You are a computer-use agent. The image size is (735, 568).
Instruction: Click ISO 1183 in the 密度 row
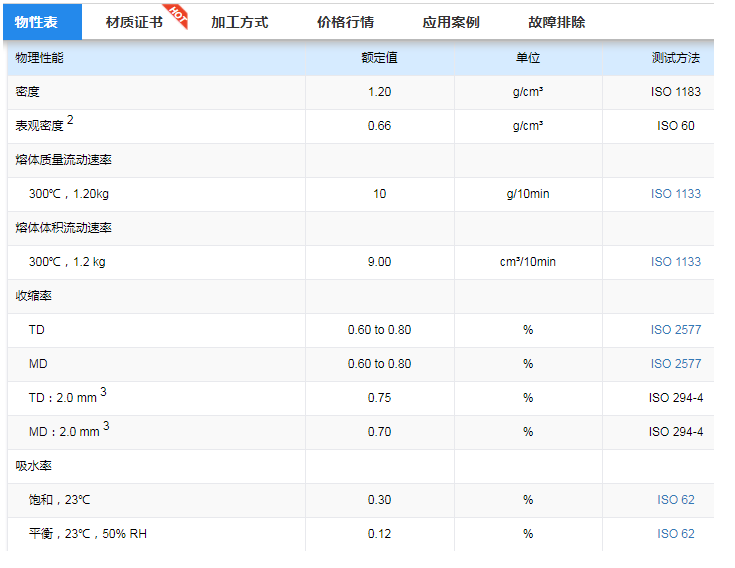pos(675,92)
